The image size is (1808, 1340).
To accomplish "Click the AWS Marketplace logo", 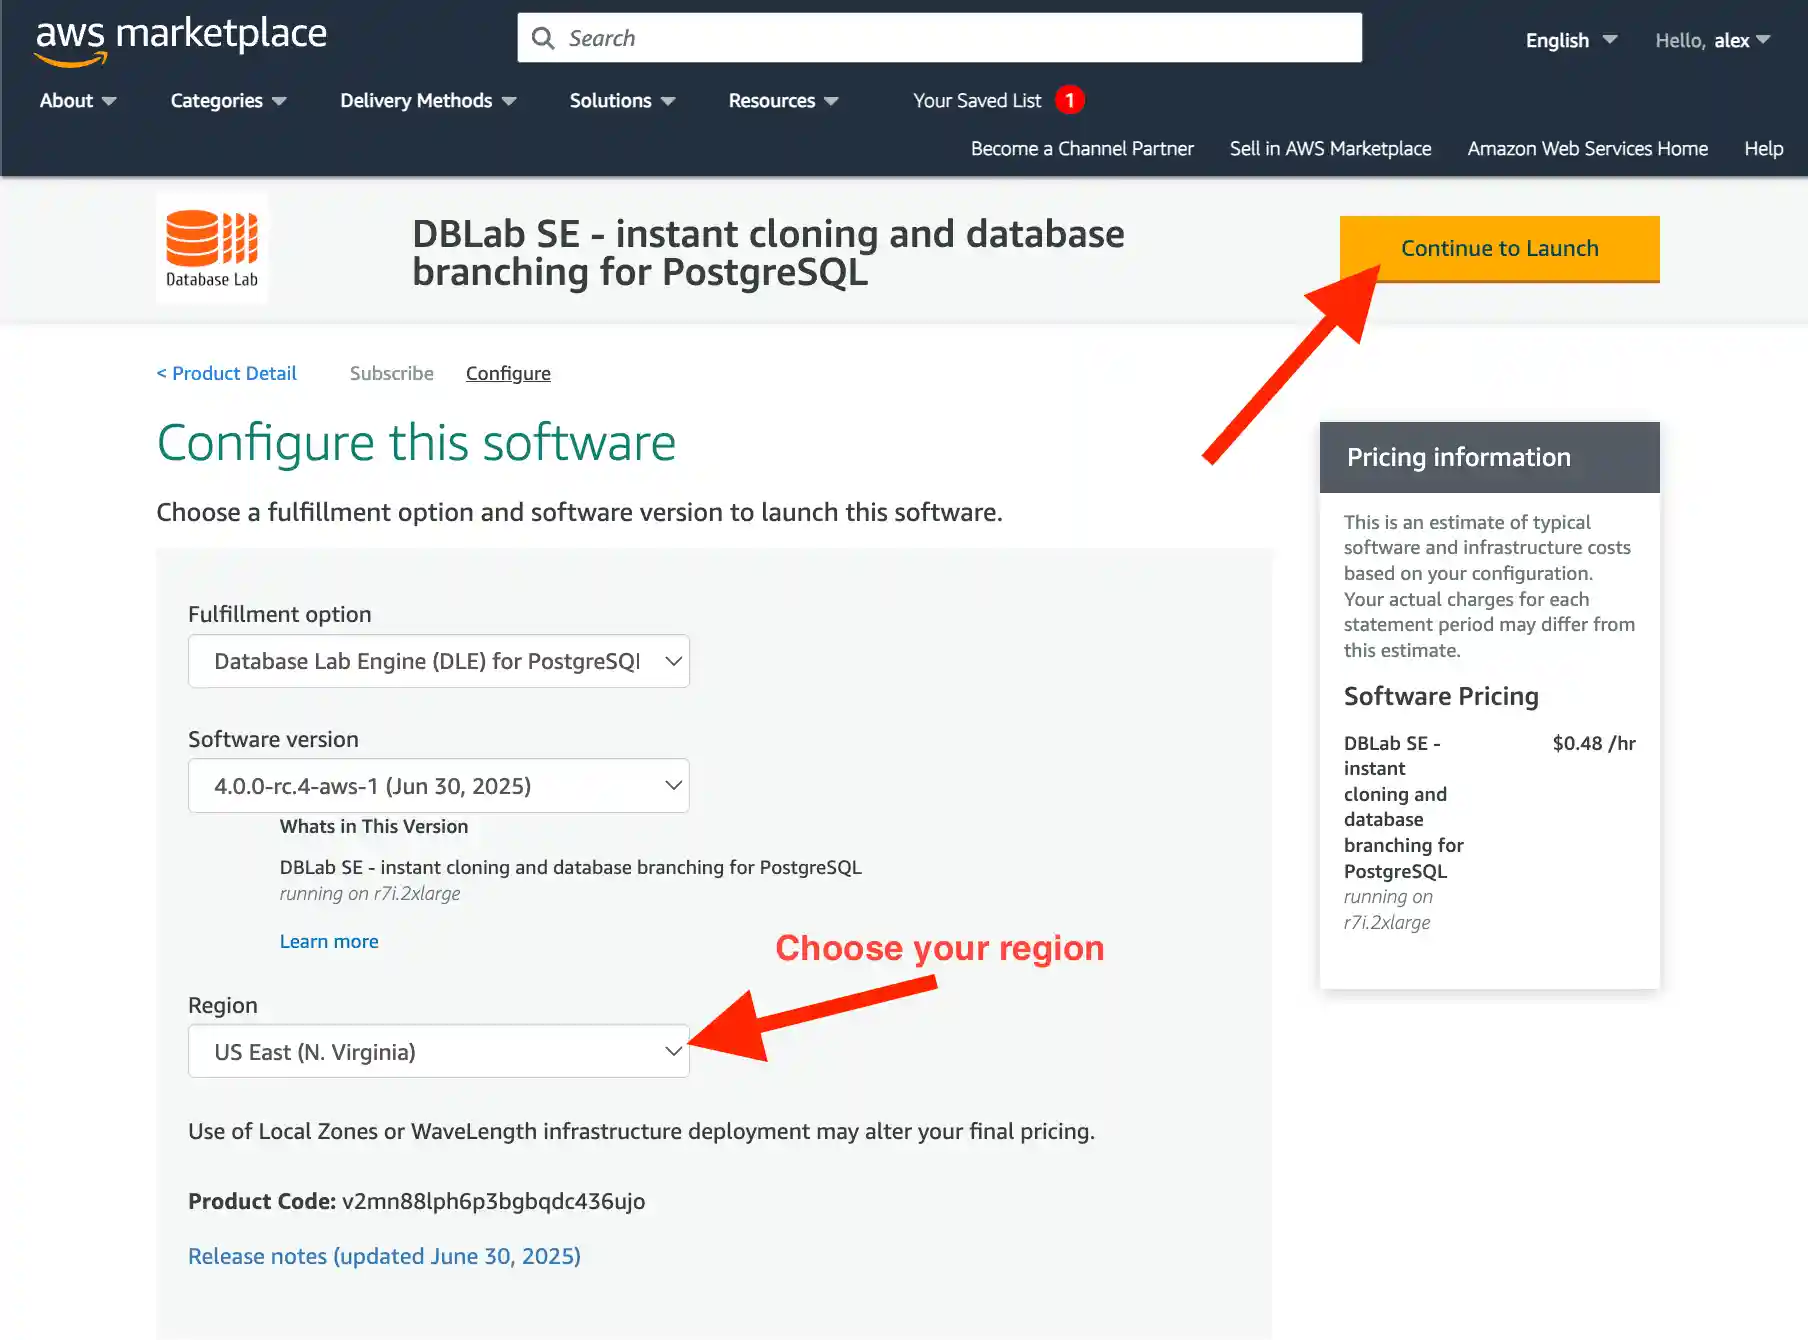I will click(180, 37).
